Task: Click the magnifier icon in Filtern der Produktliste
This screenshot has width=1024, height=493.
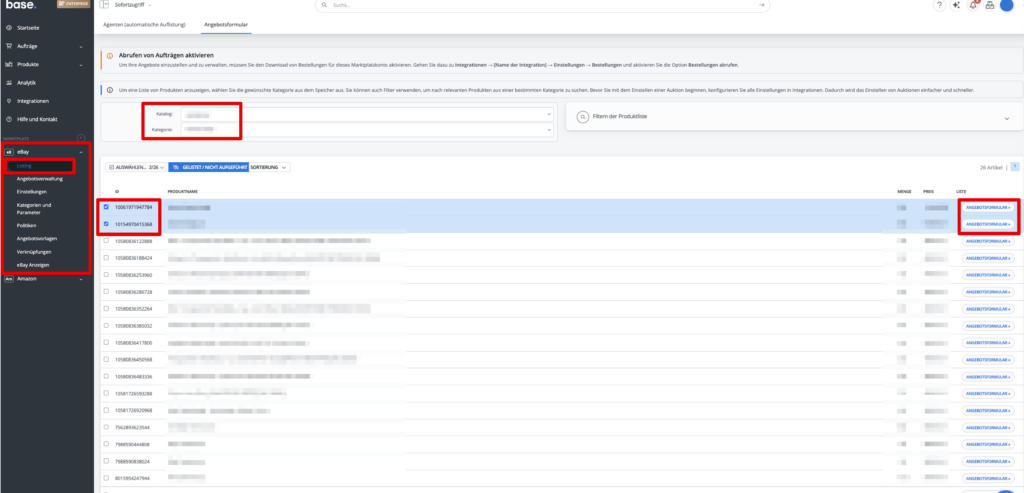Action: click(x=583, y=116)
